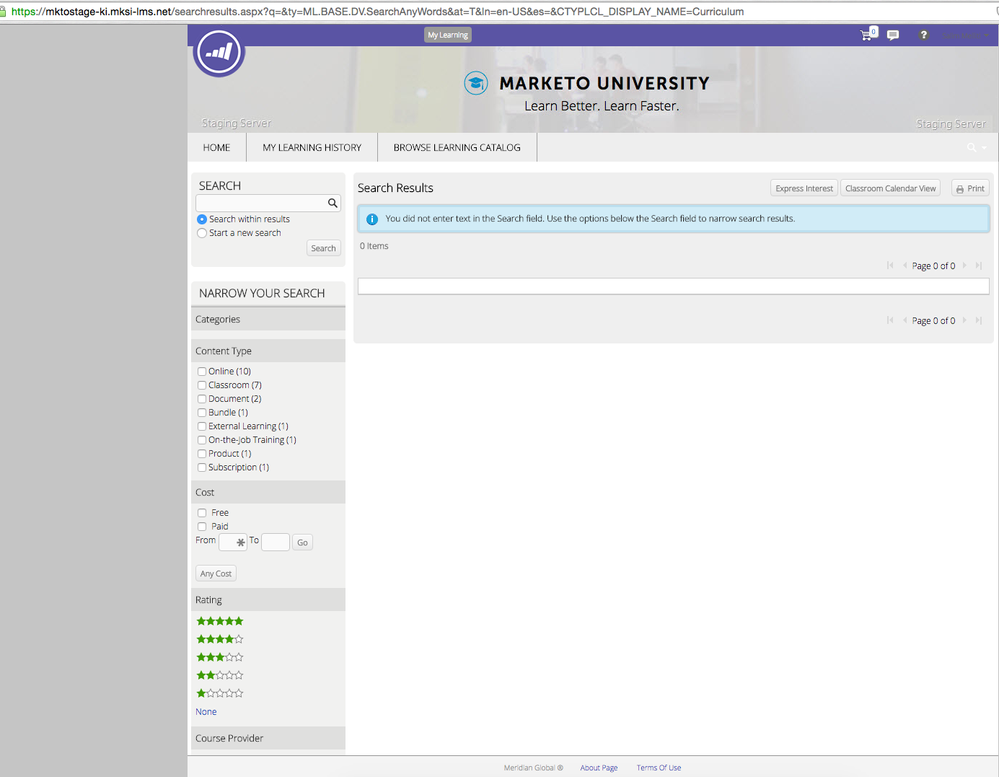Go to first page in top pager
The image size is (999, 777).
click(x=890, y=266)
